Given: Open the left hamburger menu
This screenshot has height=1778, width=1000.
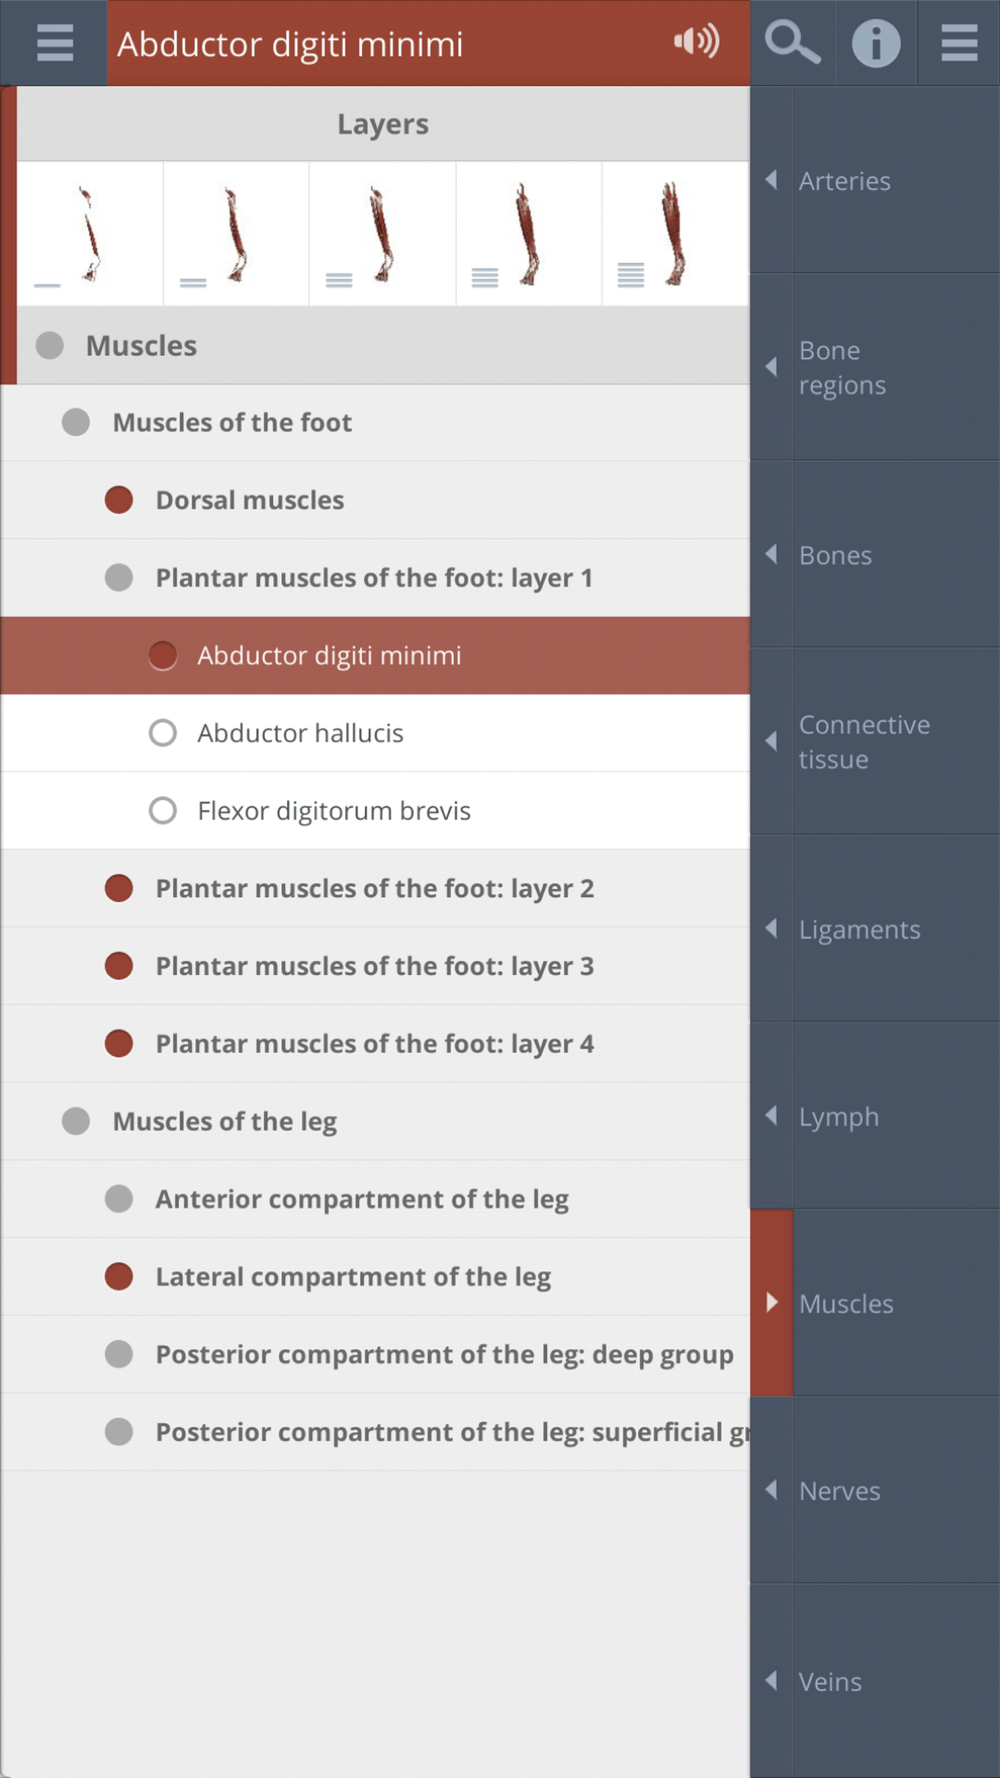Looking at the screenshot, I should pyautogui.click(x=54, y=43).
